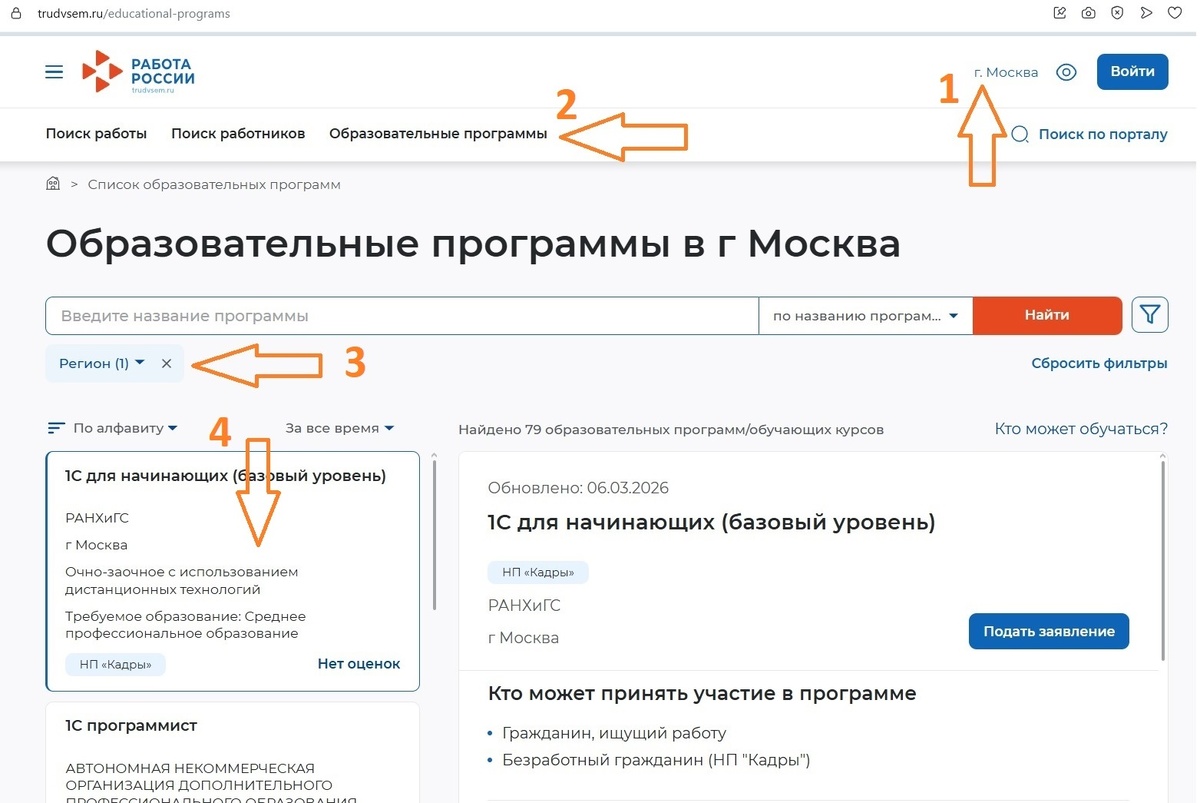Click the magnifier icon of portal search
This screenshot has width=1200, height=803.
coord(1020,134)
